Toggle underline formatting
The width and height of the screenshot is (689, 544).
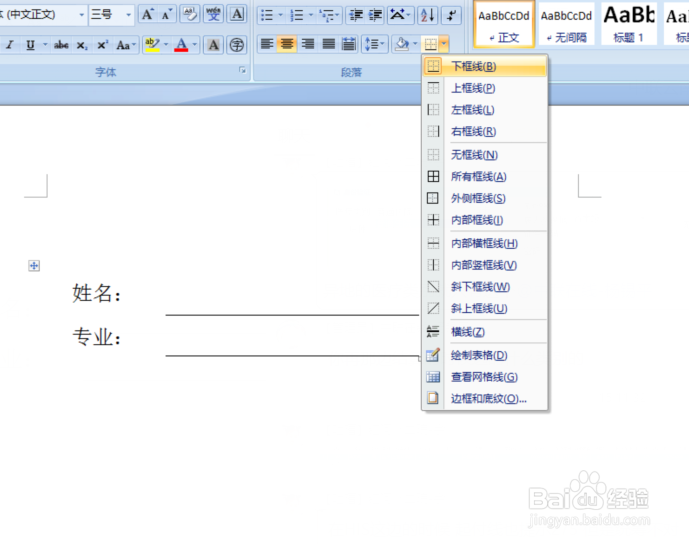(x=30, y=45)
